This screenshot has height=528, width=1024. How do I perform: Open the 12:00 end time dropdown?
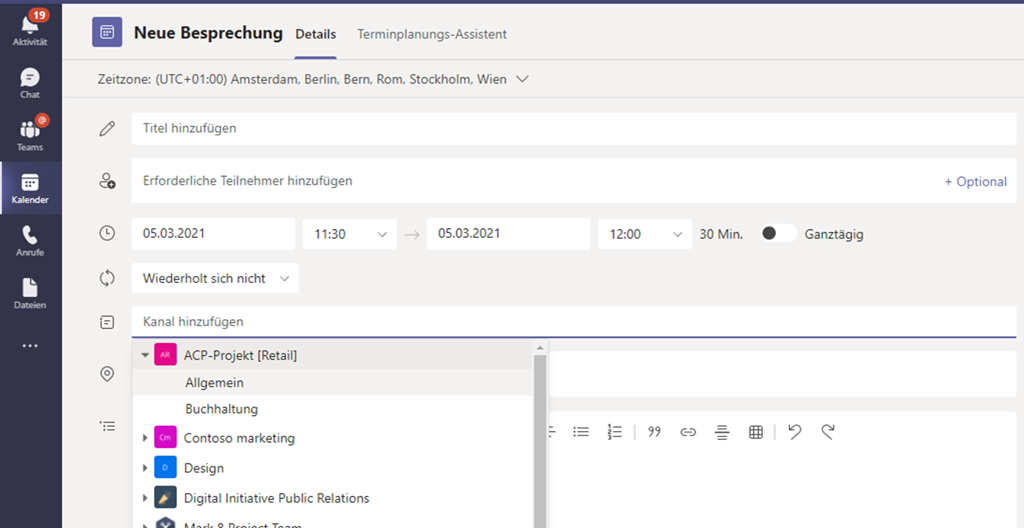coord(645,234)
